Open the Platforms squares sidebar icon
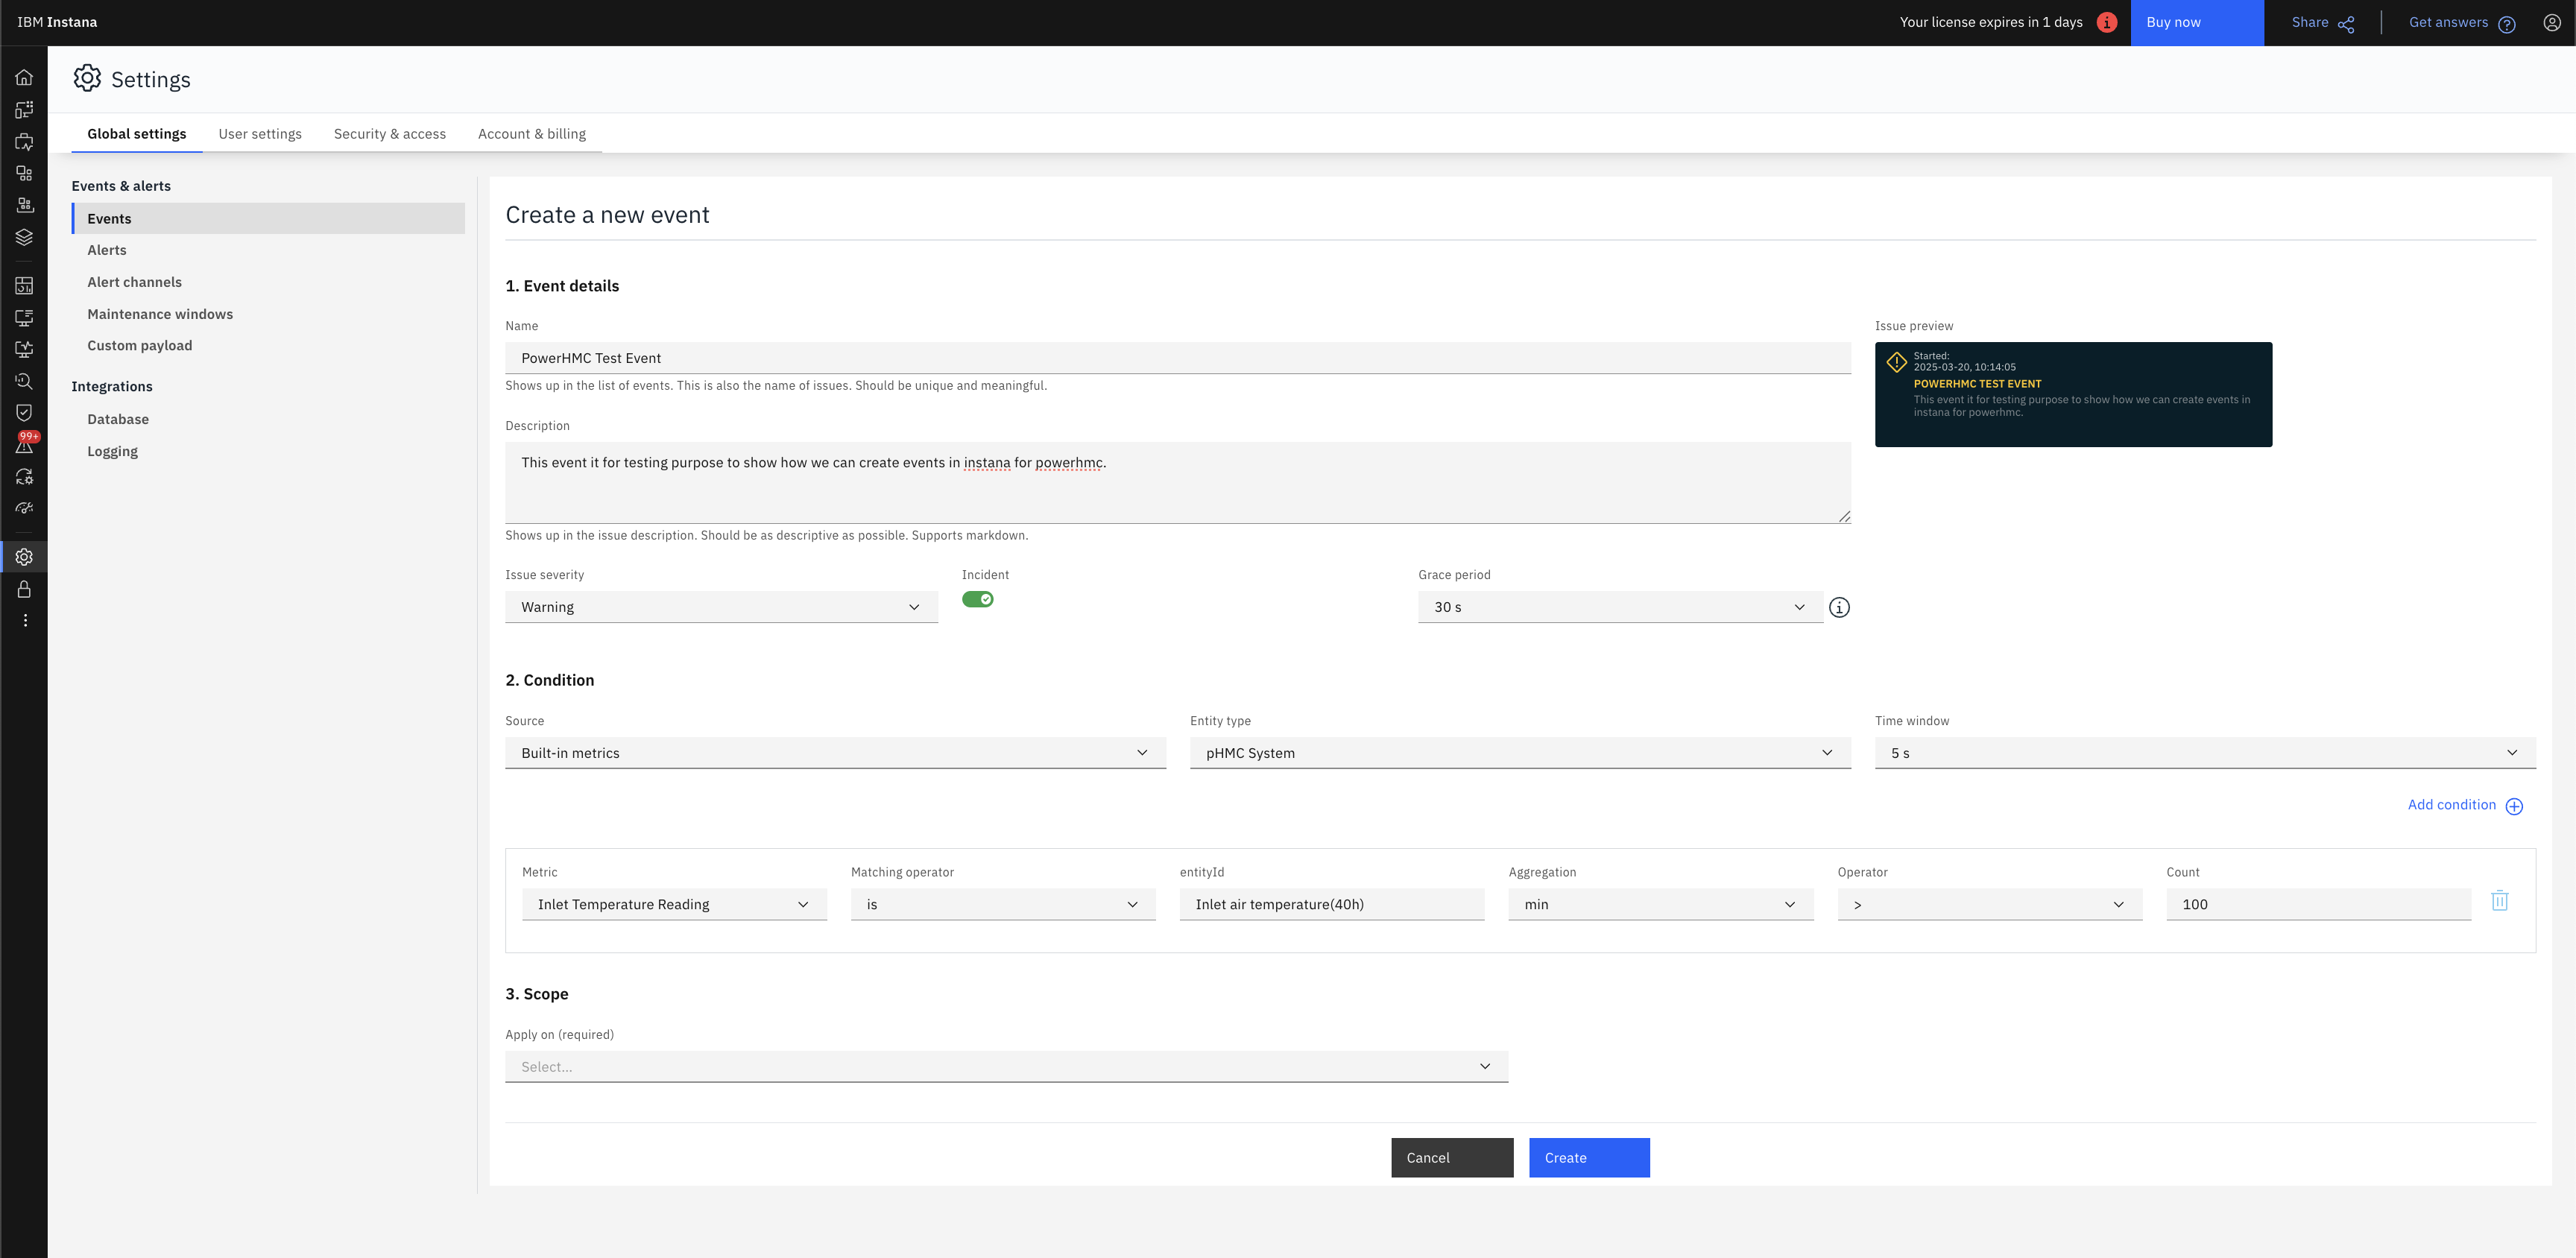This screenshot has height=1258, width=2576. [24, 173]
